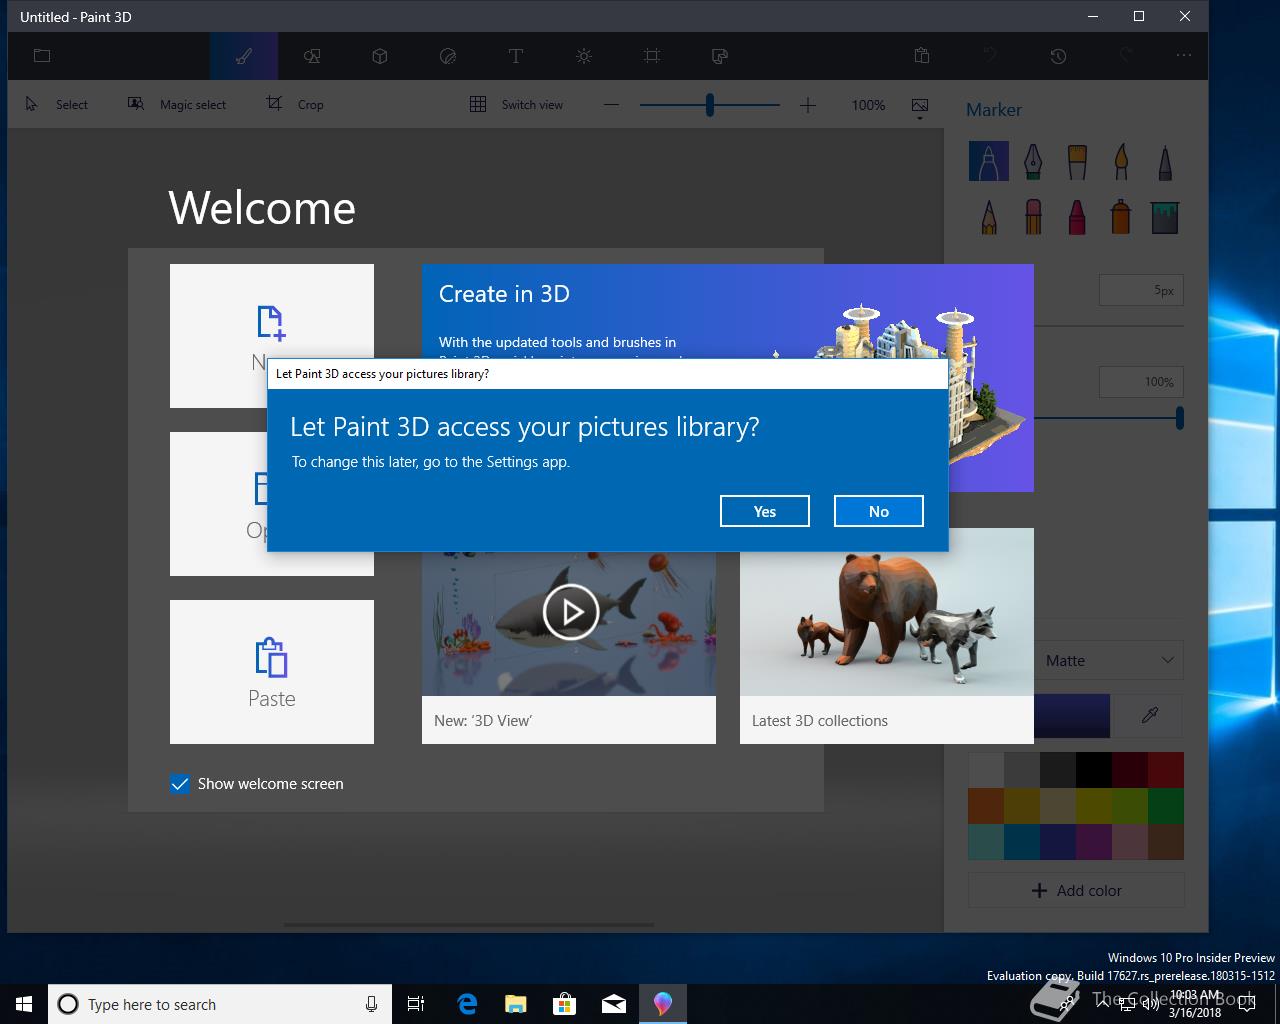The width and height of the screenshot is (1280, 1024).
Task: Select the bright red color swatch
Action: tap(1165, 770)
